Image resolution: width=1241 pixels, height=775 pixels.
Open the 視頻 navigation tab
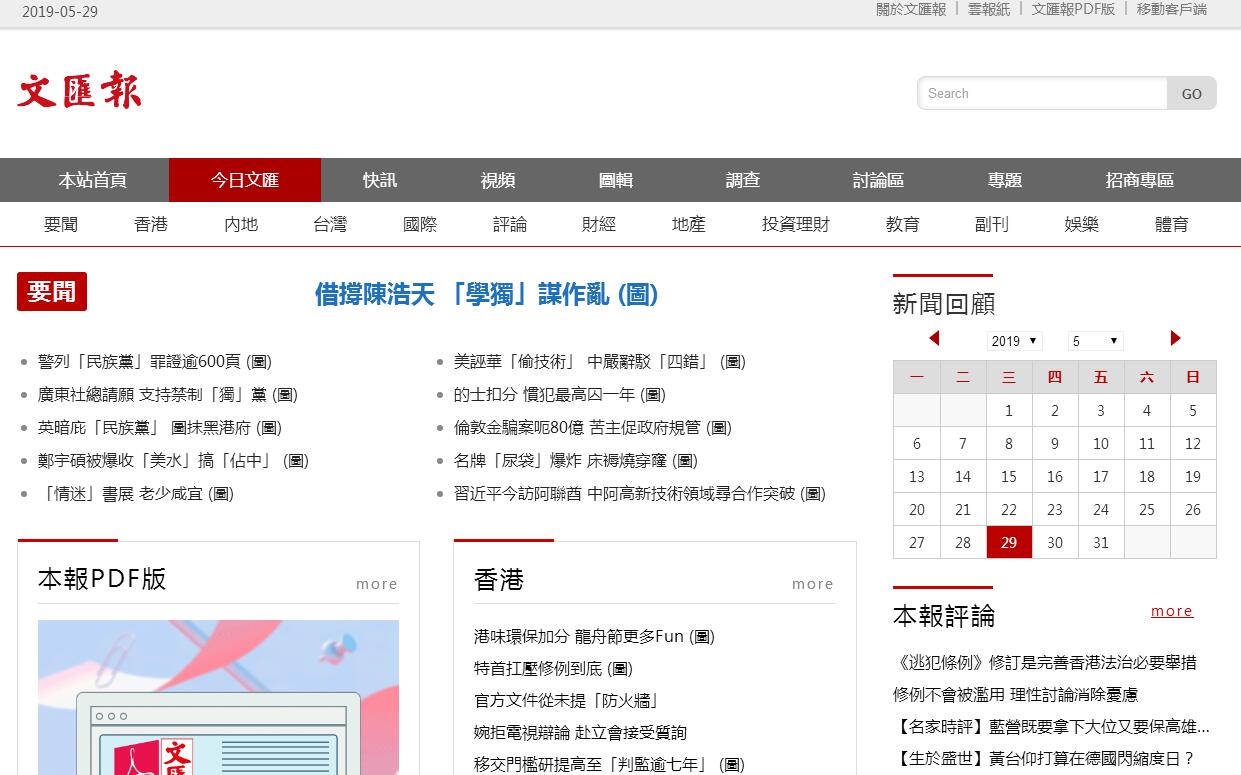tap(498, 180)
